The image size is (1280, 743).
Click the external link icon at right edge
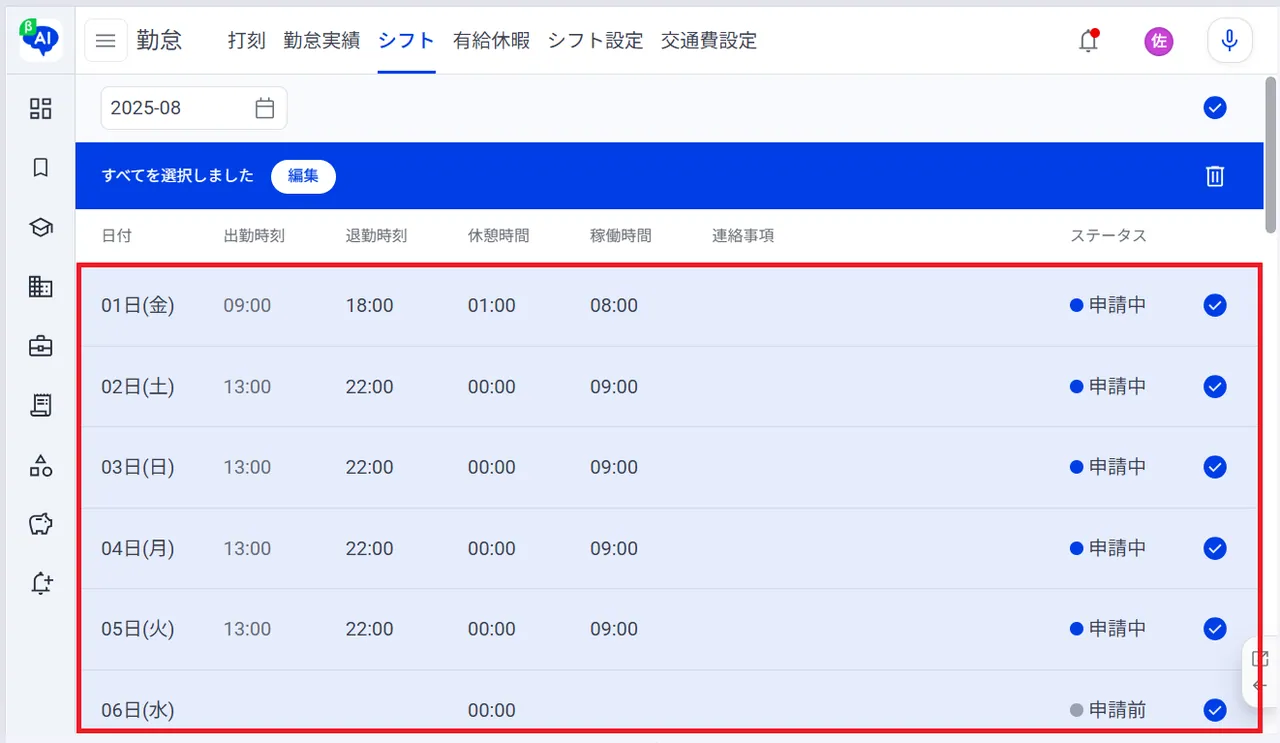(x=1260, y=659)
